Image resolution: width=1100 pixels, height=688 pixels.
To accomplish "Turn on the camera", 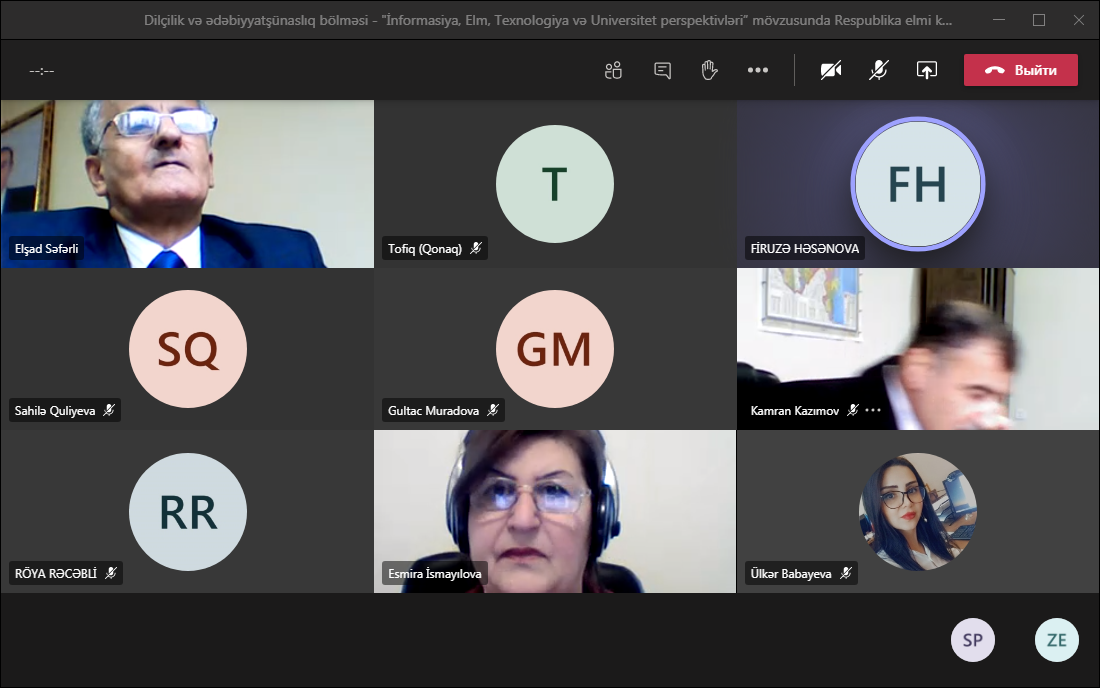I will 831,70.
